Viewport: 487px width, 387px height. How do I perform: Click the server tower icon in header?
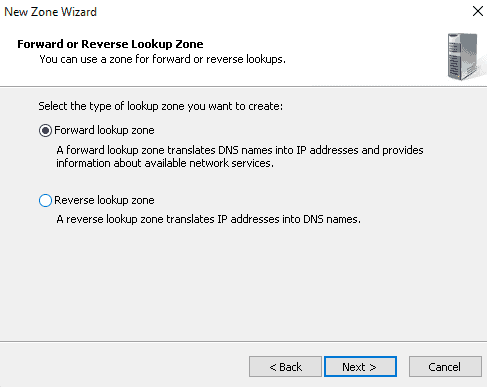463,56
